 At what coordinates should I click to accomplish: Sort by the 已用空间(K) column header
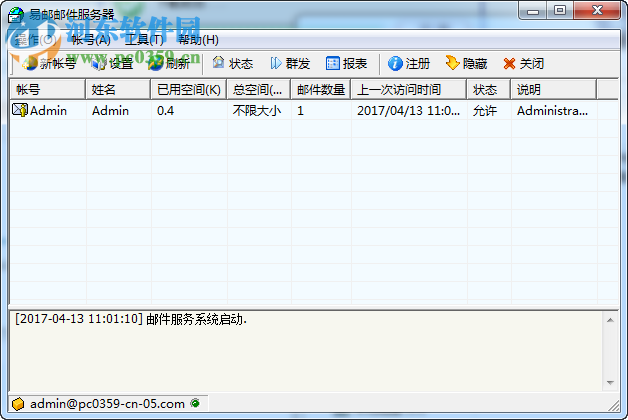[x=189, y=89]
